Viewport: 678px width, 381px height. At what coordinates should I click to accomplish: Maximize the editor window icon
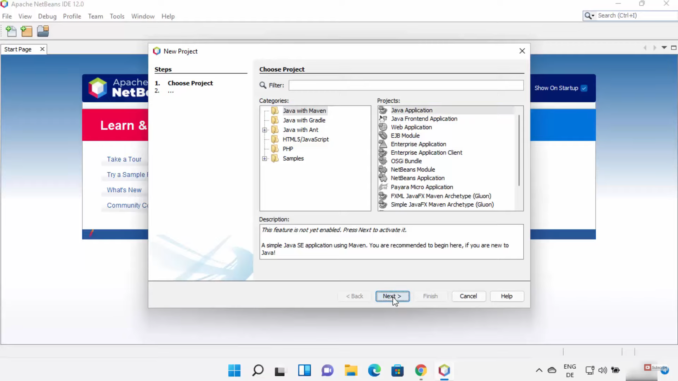(674, 48)
